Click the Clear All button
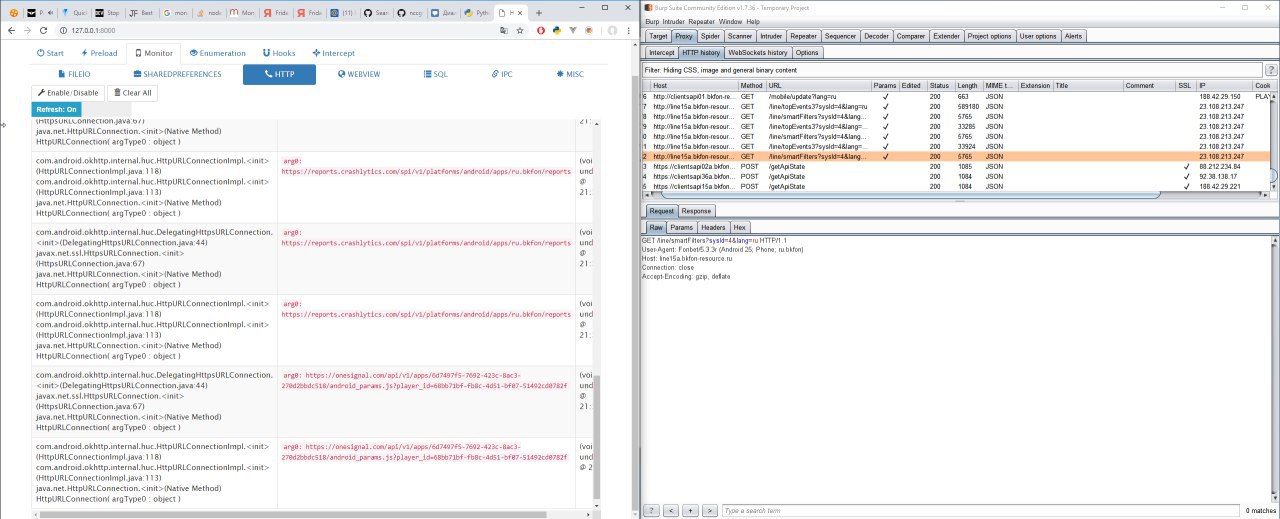 [x=132, y=93]
